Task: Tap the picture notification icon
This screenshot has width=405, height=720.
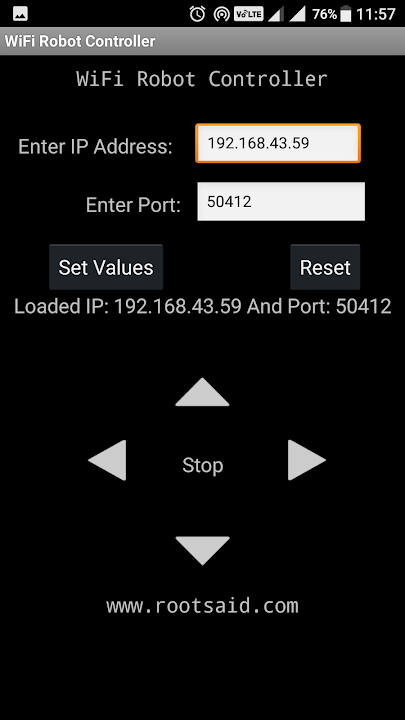Action: pos(20,14)
